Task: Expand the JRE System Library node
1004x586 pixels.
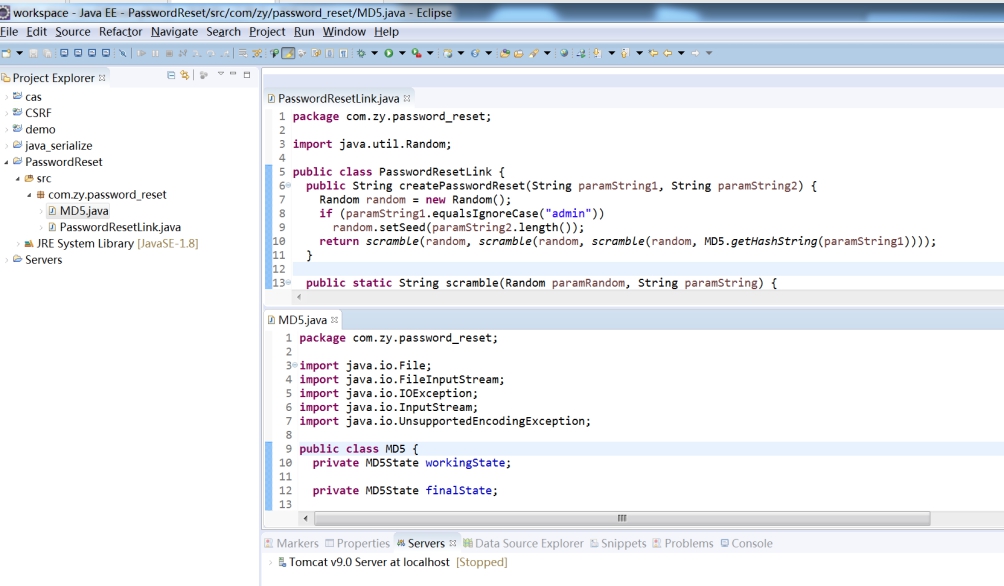Action: tap(18, 243)
